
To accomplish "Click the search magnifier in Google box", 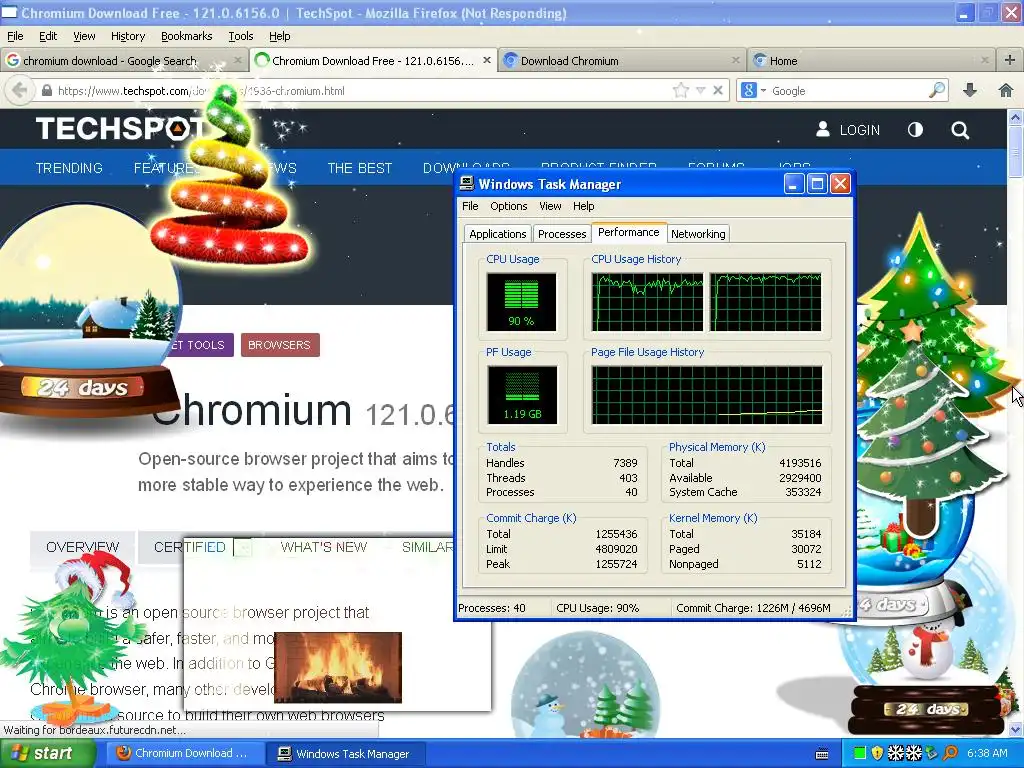I will click(937, 90).
